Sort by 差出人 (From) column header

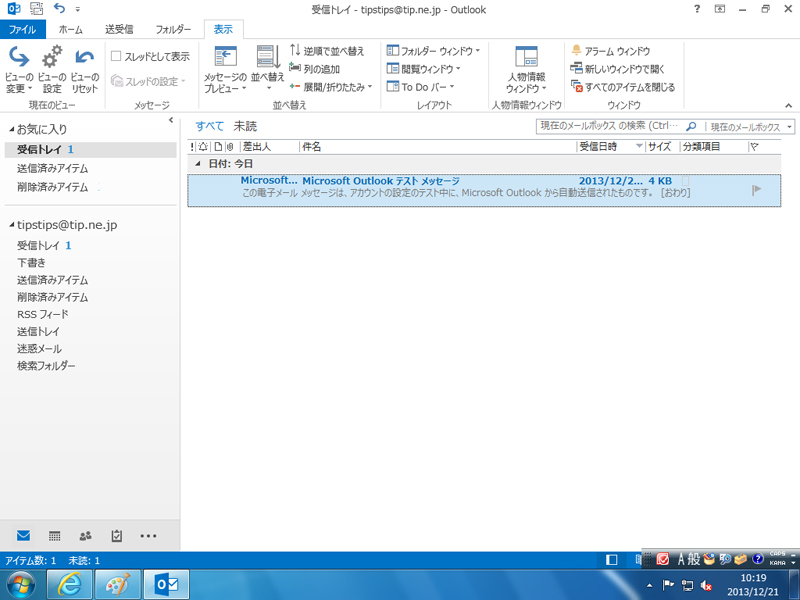[x=269, y=147]
